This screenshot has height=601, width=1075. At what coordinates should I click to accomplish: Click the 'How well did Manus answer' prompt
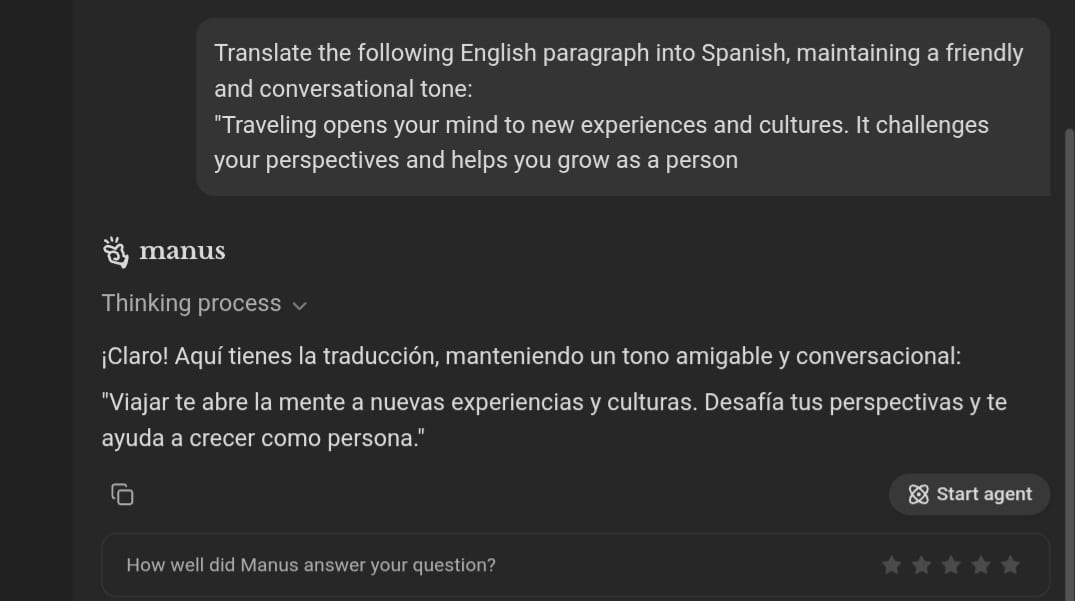pos(311,565)
